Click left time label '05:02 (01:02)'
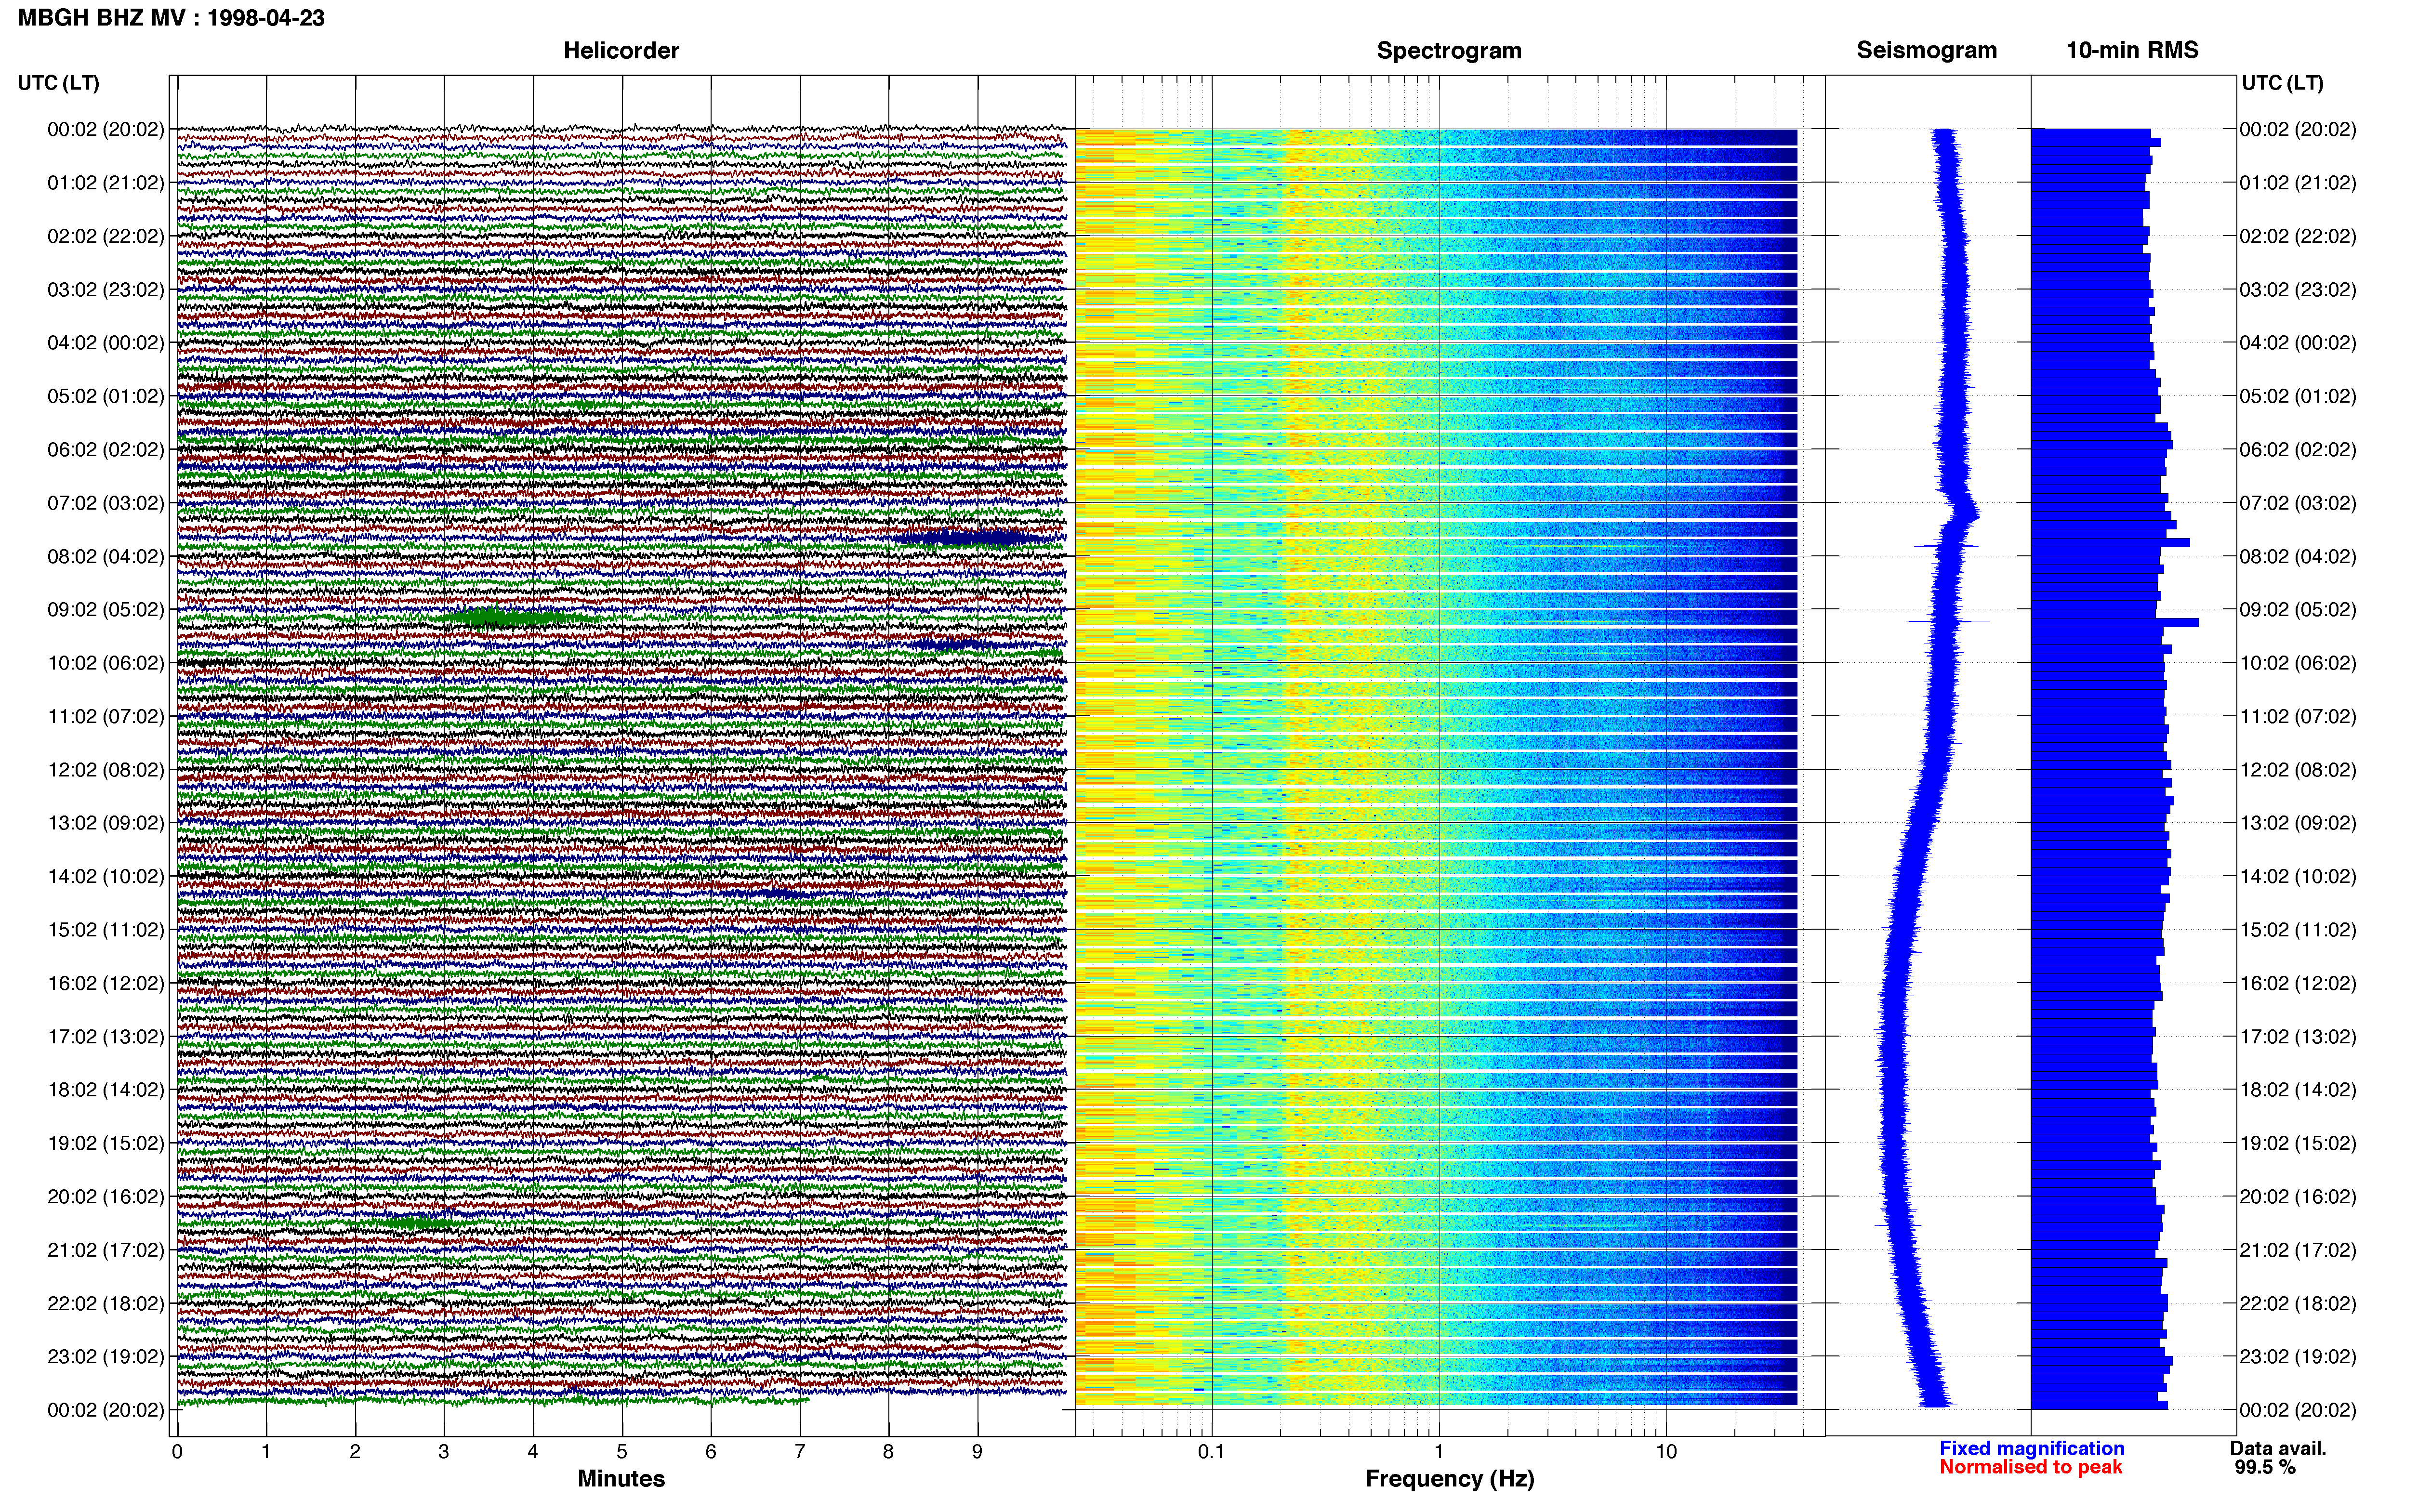The image size is (2418, 1512). (106, 396)
